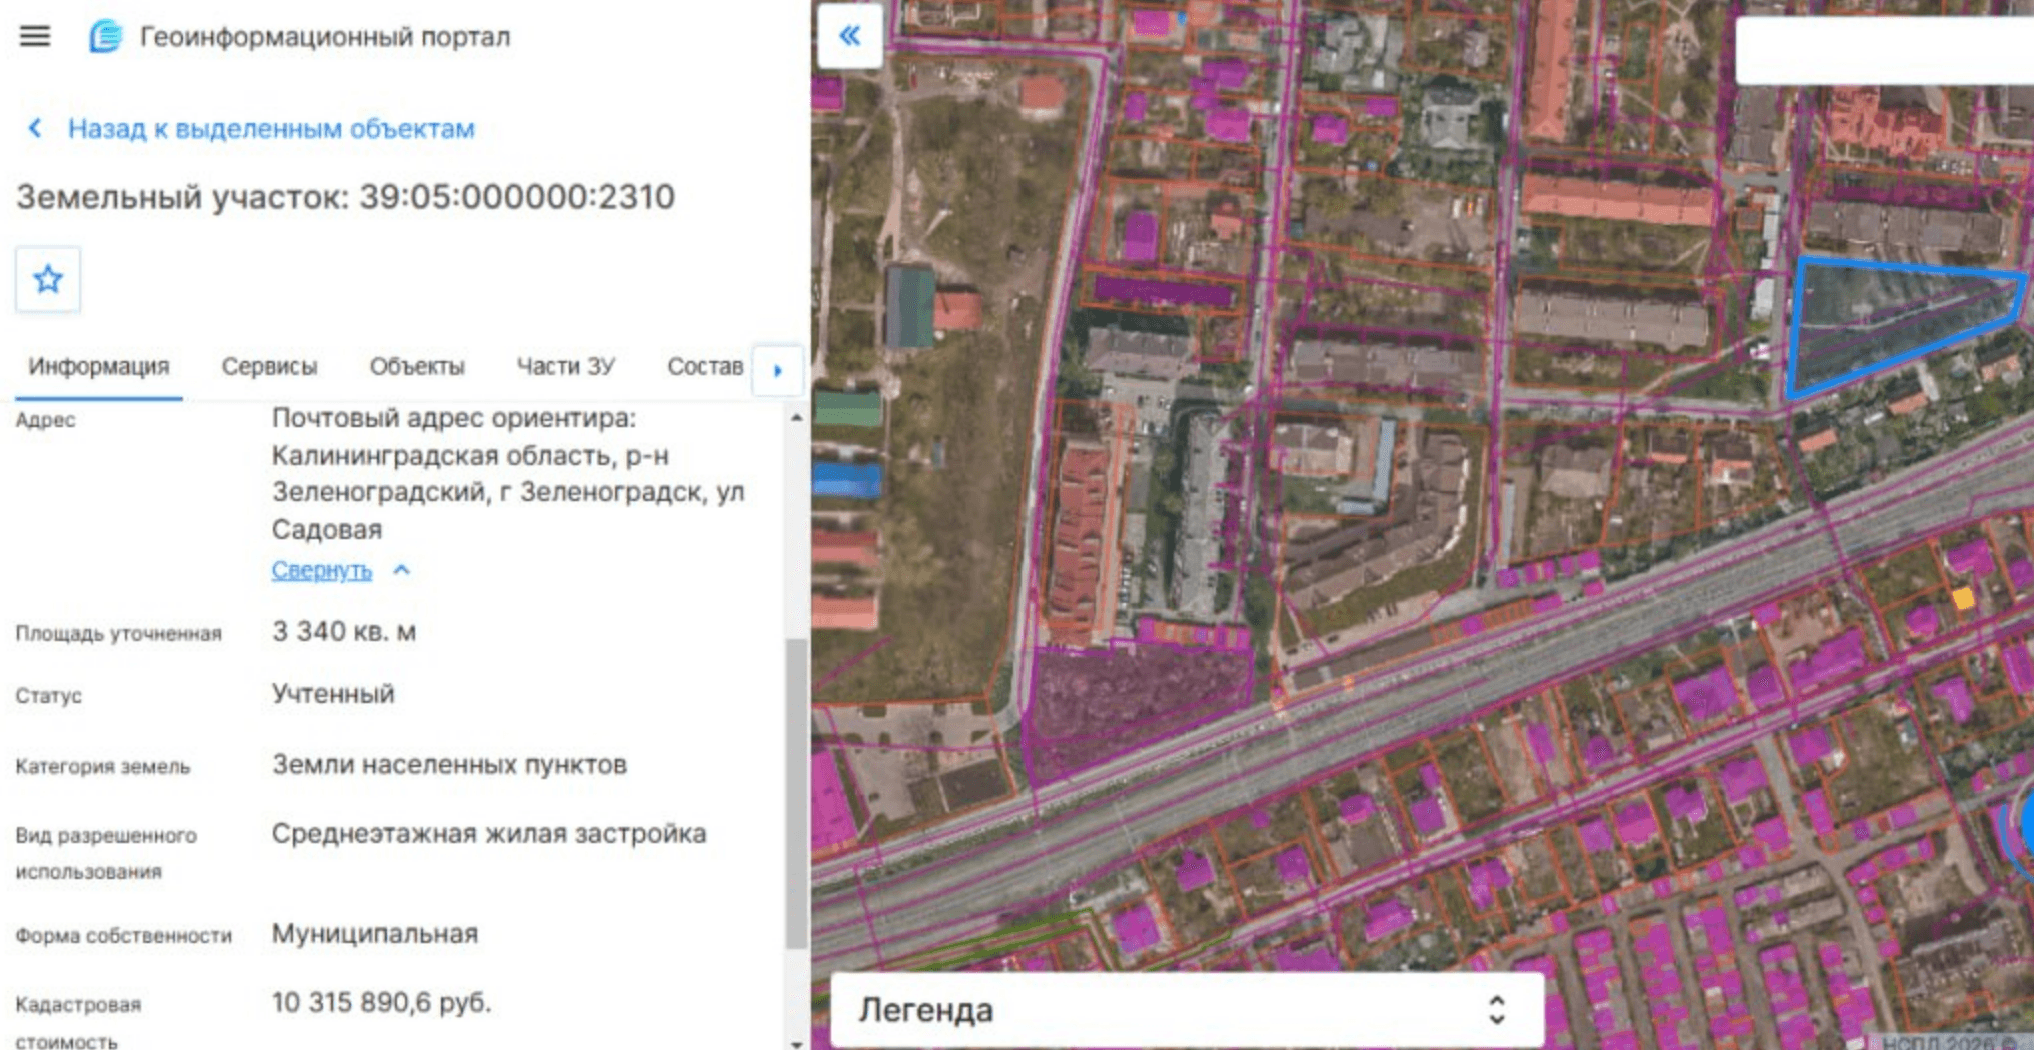Screen dimensions: 2034x1050
Task: Click the heading Земельный участок: 39:05:000000:2310
Action: 345,197
